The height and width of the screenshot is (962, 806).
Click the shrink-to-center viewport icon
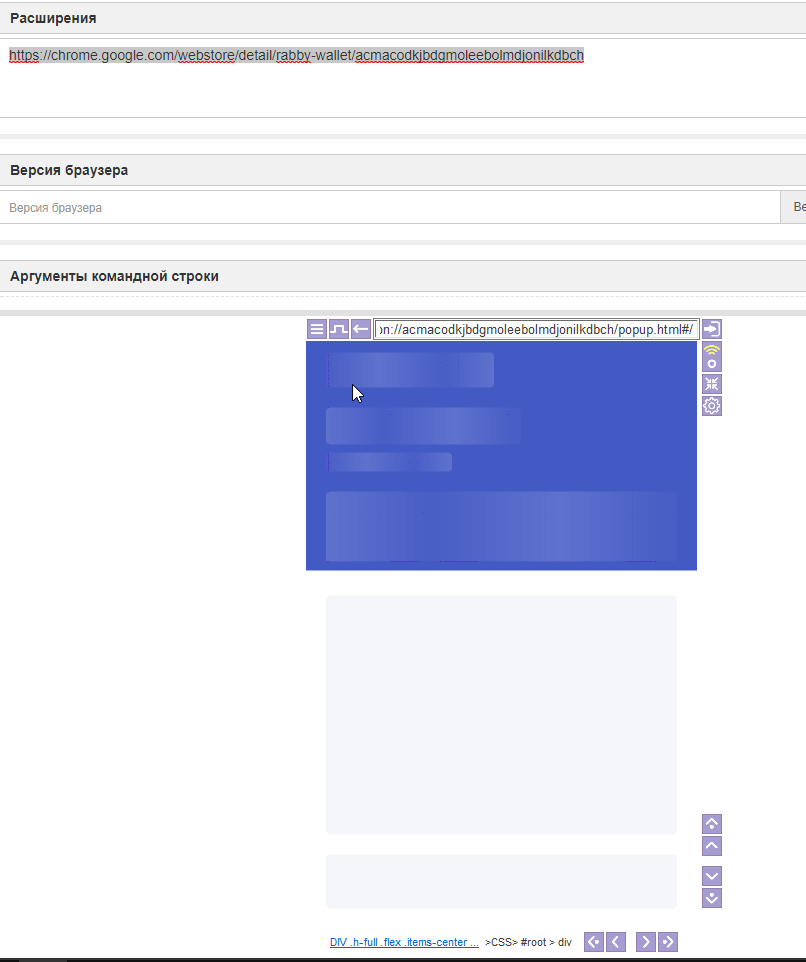[711, 383]
